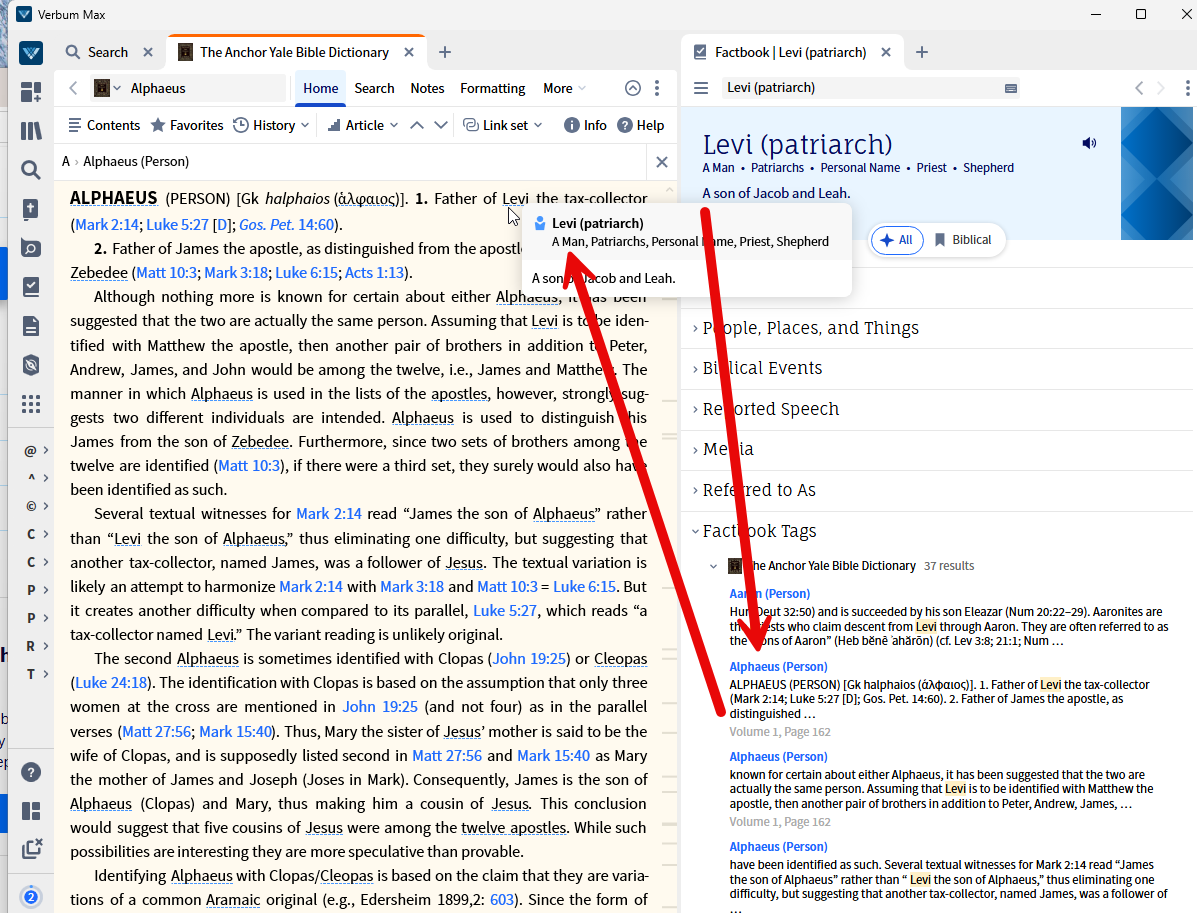This screenshot has height=913, width=1197.
Task: Expand the Referred to As section
Action: click(x=759, y=490)
